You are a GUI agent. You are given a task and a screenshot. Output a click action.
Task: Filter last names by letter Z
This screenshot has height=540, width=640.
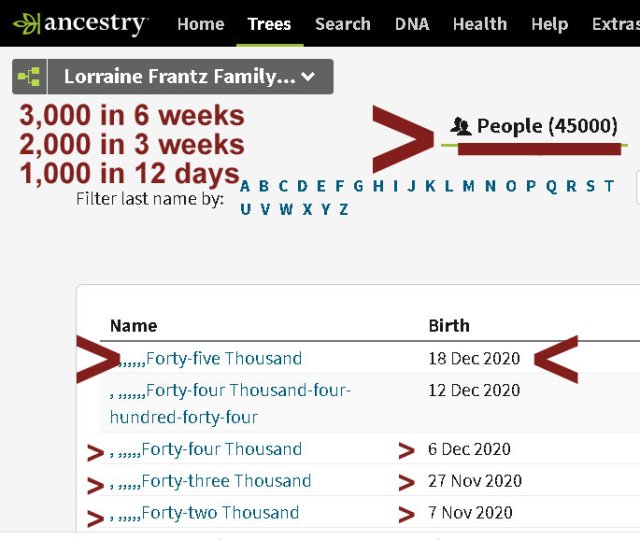[343, 209]
